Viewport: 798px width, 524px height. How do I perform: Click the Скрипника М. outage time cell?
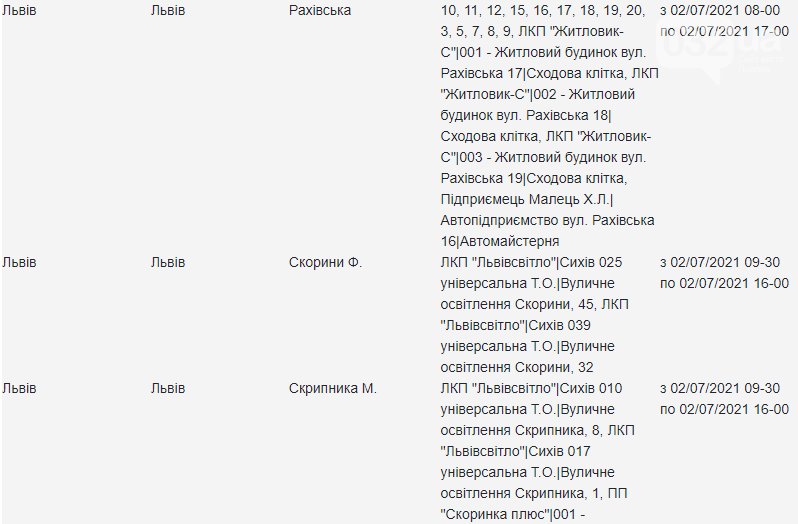point(724,399)
